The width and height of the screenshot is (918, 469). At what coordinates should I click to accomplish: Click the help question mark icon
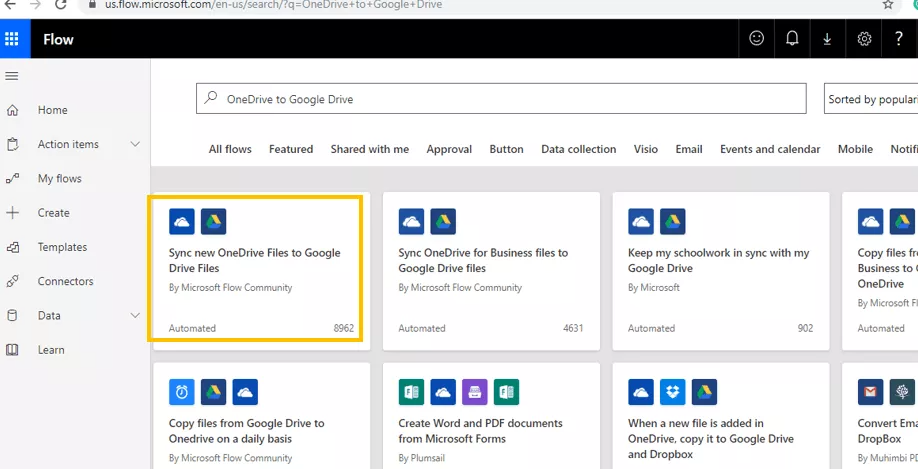point(899,39)
